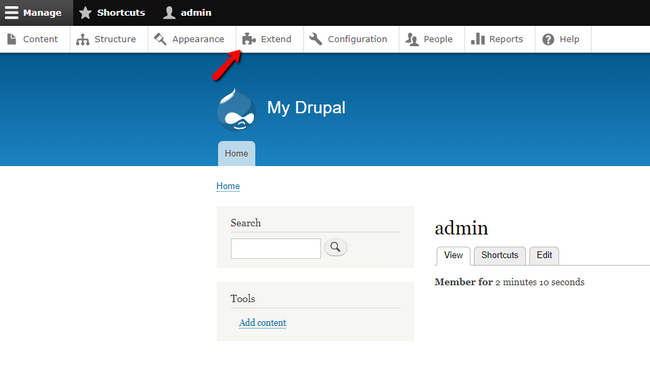Switch to the profile Shortcuts tab
The width and height of the screenshot is (650, 366).
point(500,255)
